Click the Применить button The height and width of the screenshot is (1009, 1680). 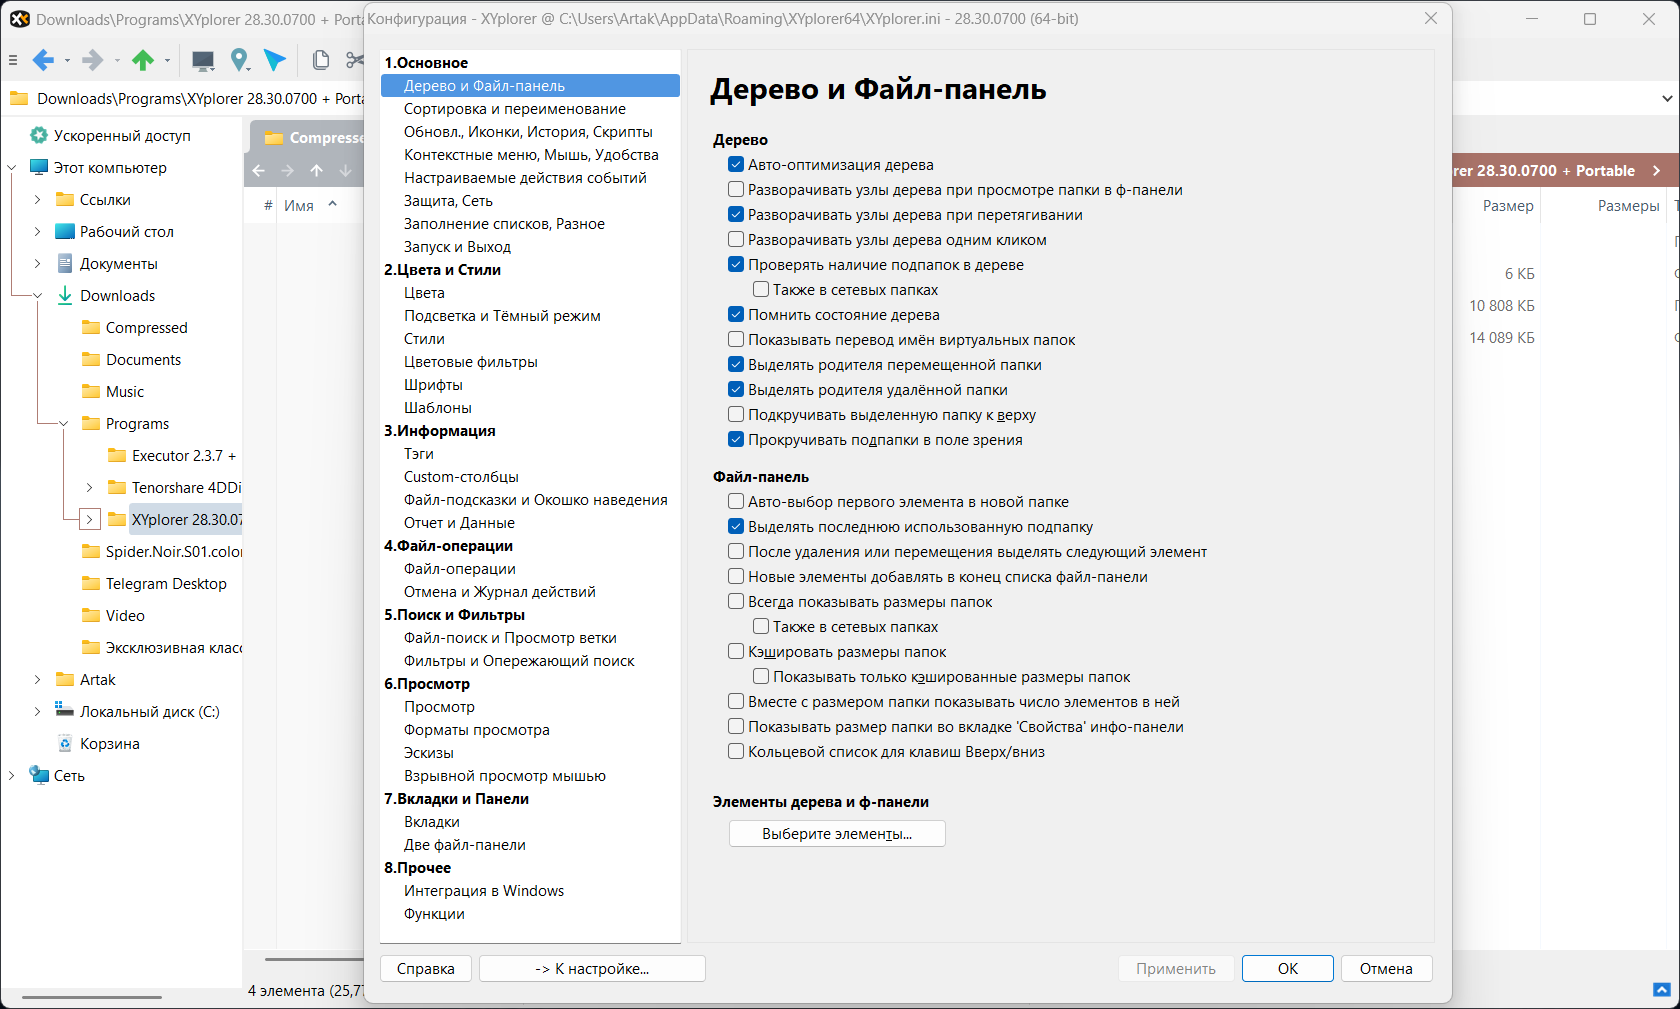[1176, 969]
